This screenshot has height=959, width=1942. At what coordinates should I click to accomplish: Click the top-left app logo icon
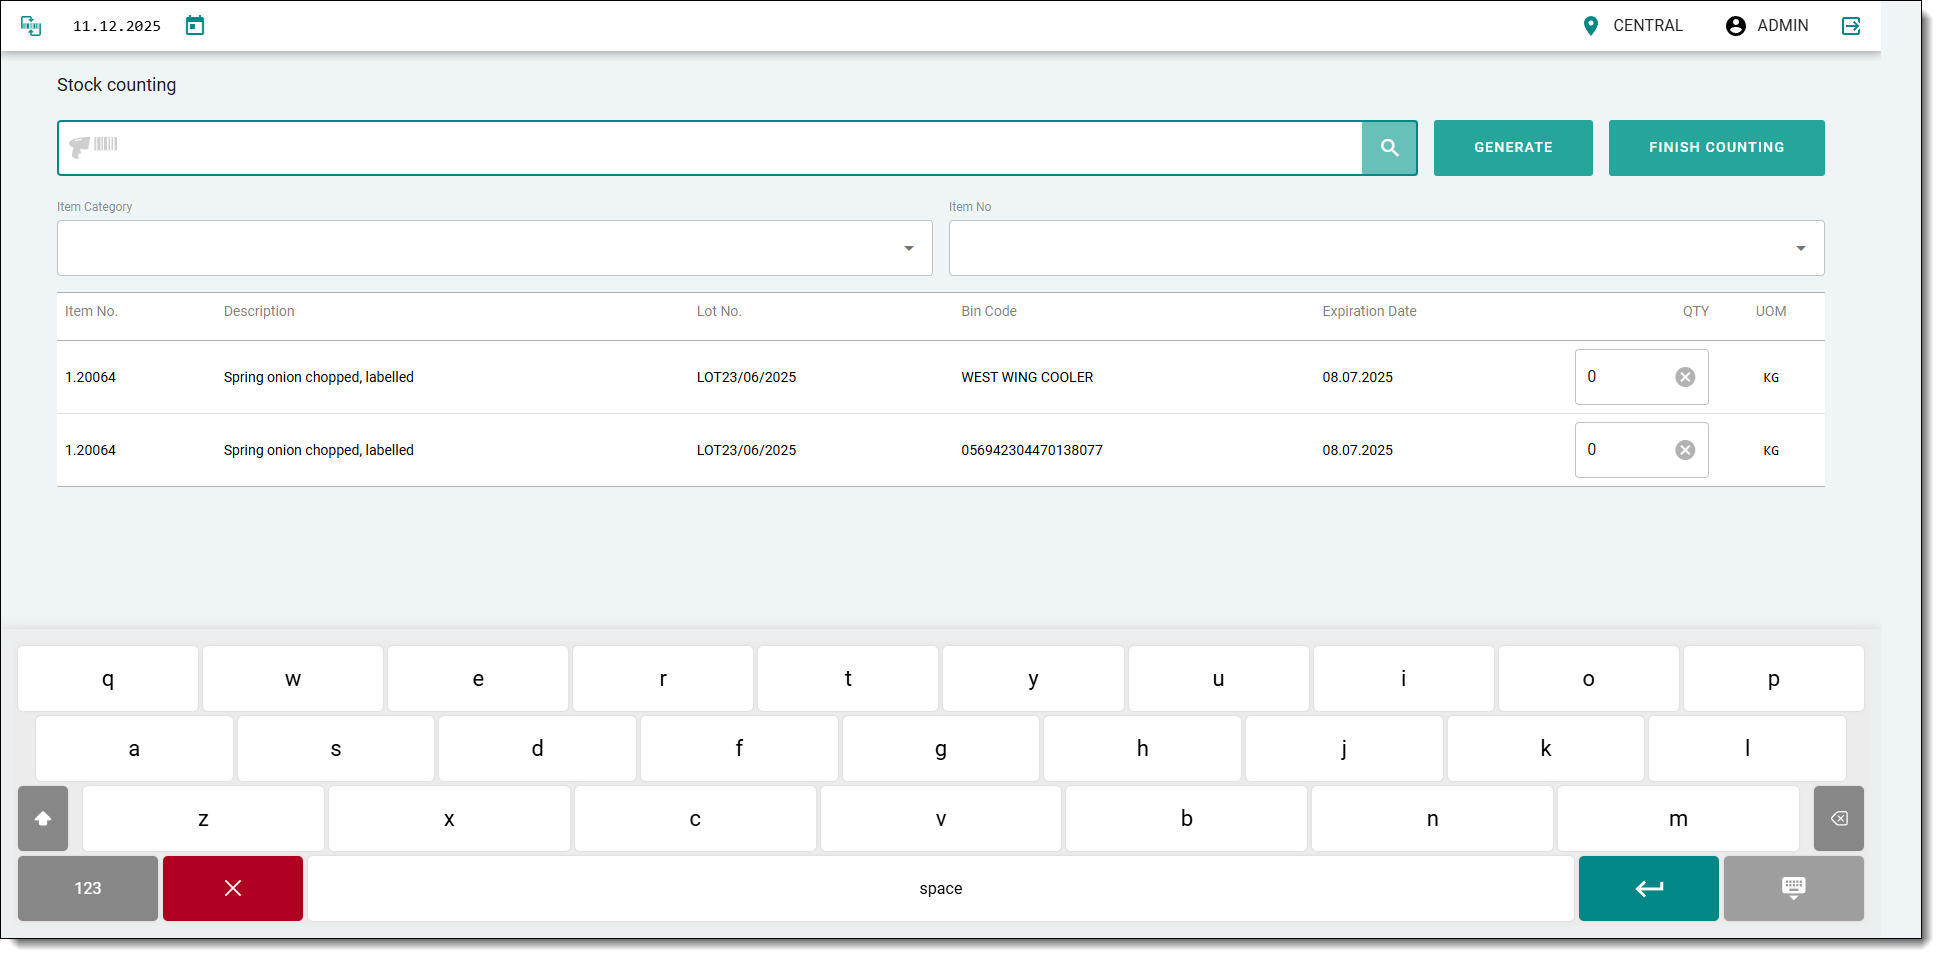click(x=31, y=26)
